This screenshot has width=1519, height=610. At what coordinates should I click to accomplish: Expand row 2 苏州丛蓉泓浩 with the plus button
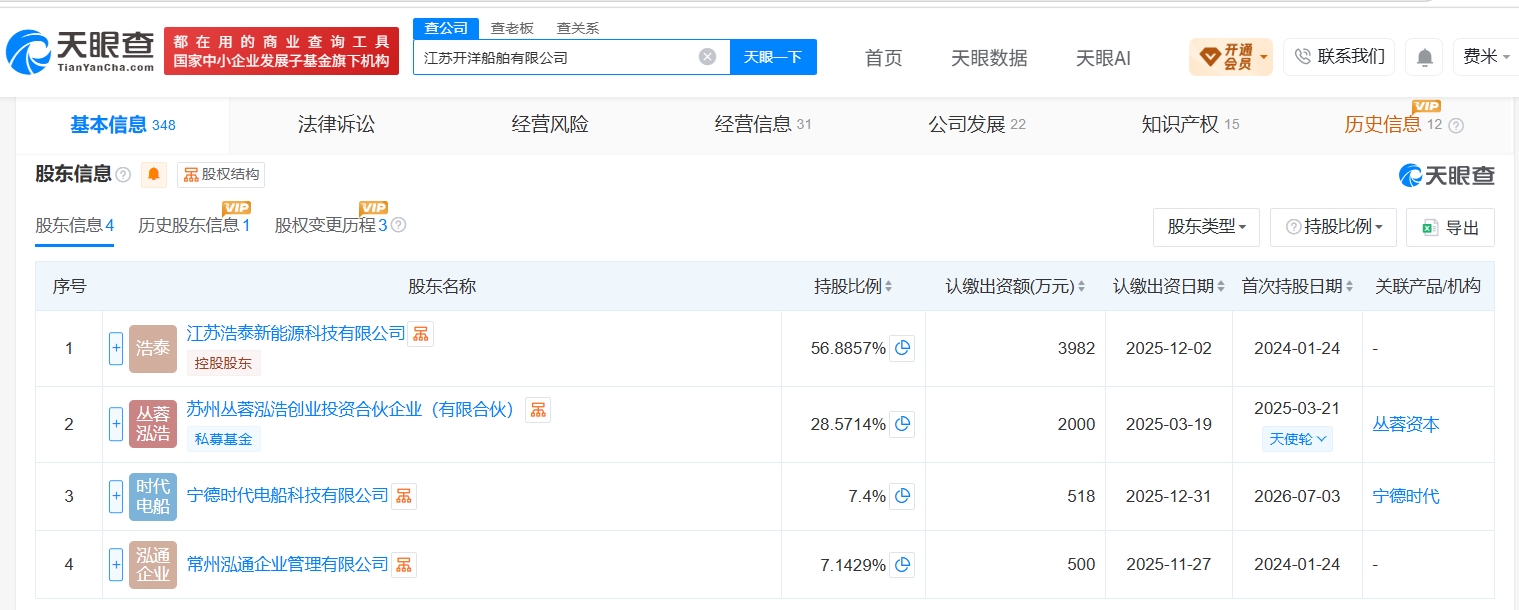(x=116, y=424)
